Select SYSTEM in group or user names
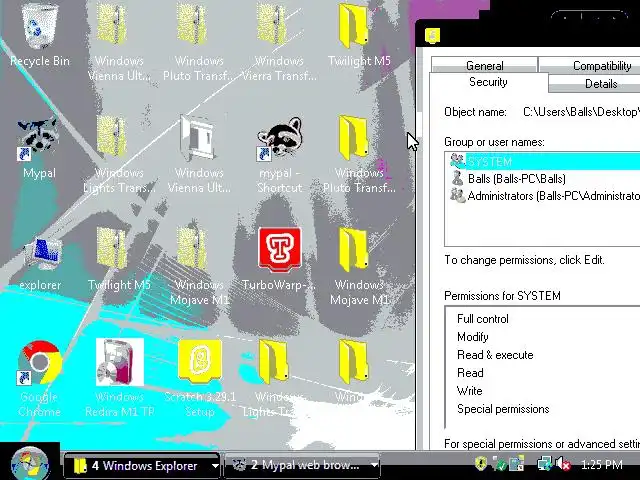This screenshot has height=480, width=640. coord(544,162)
